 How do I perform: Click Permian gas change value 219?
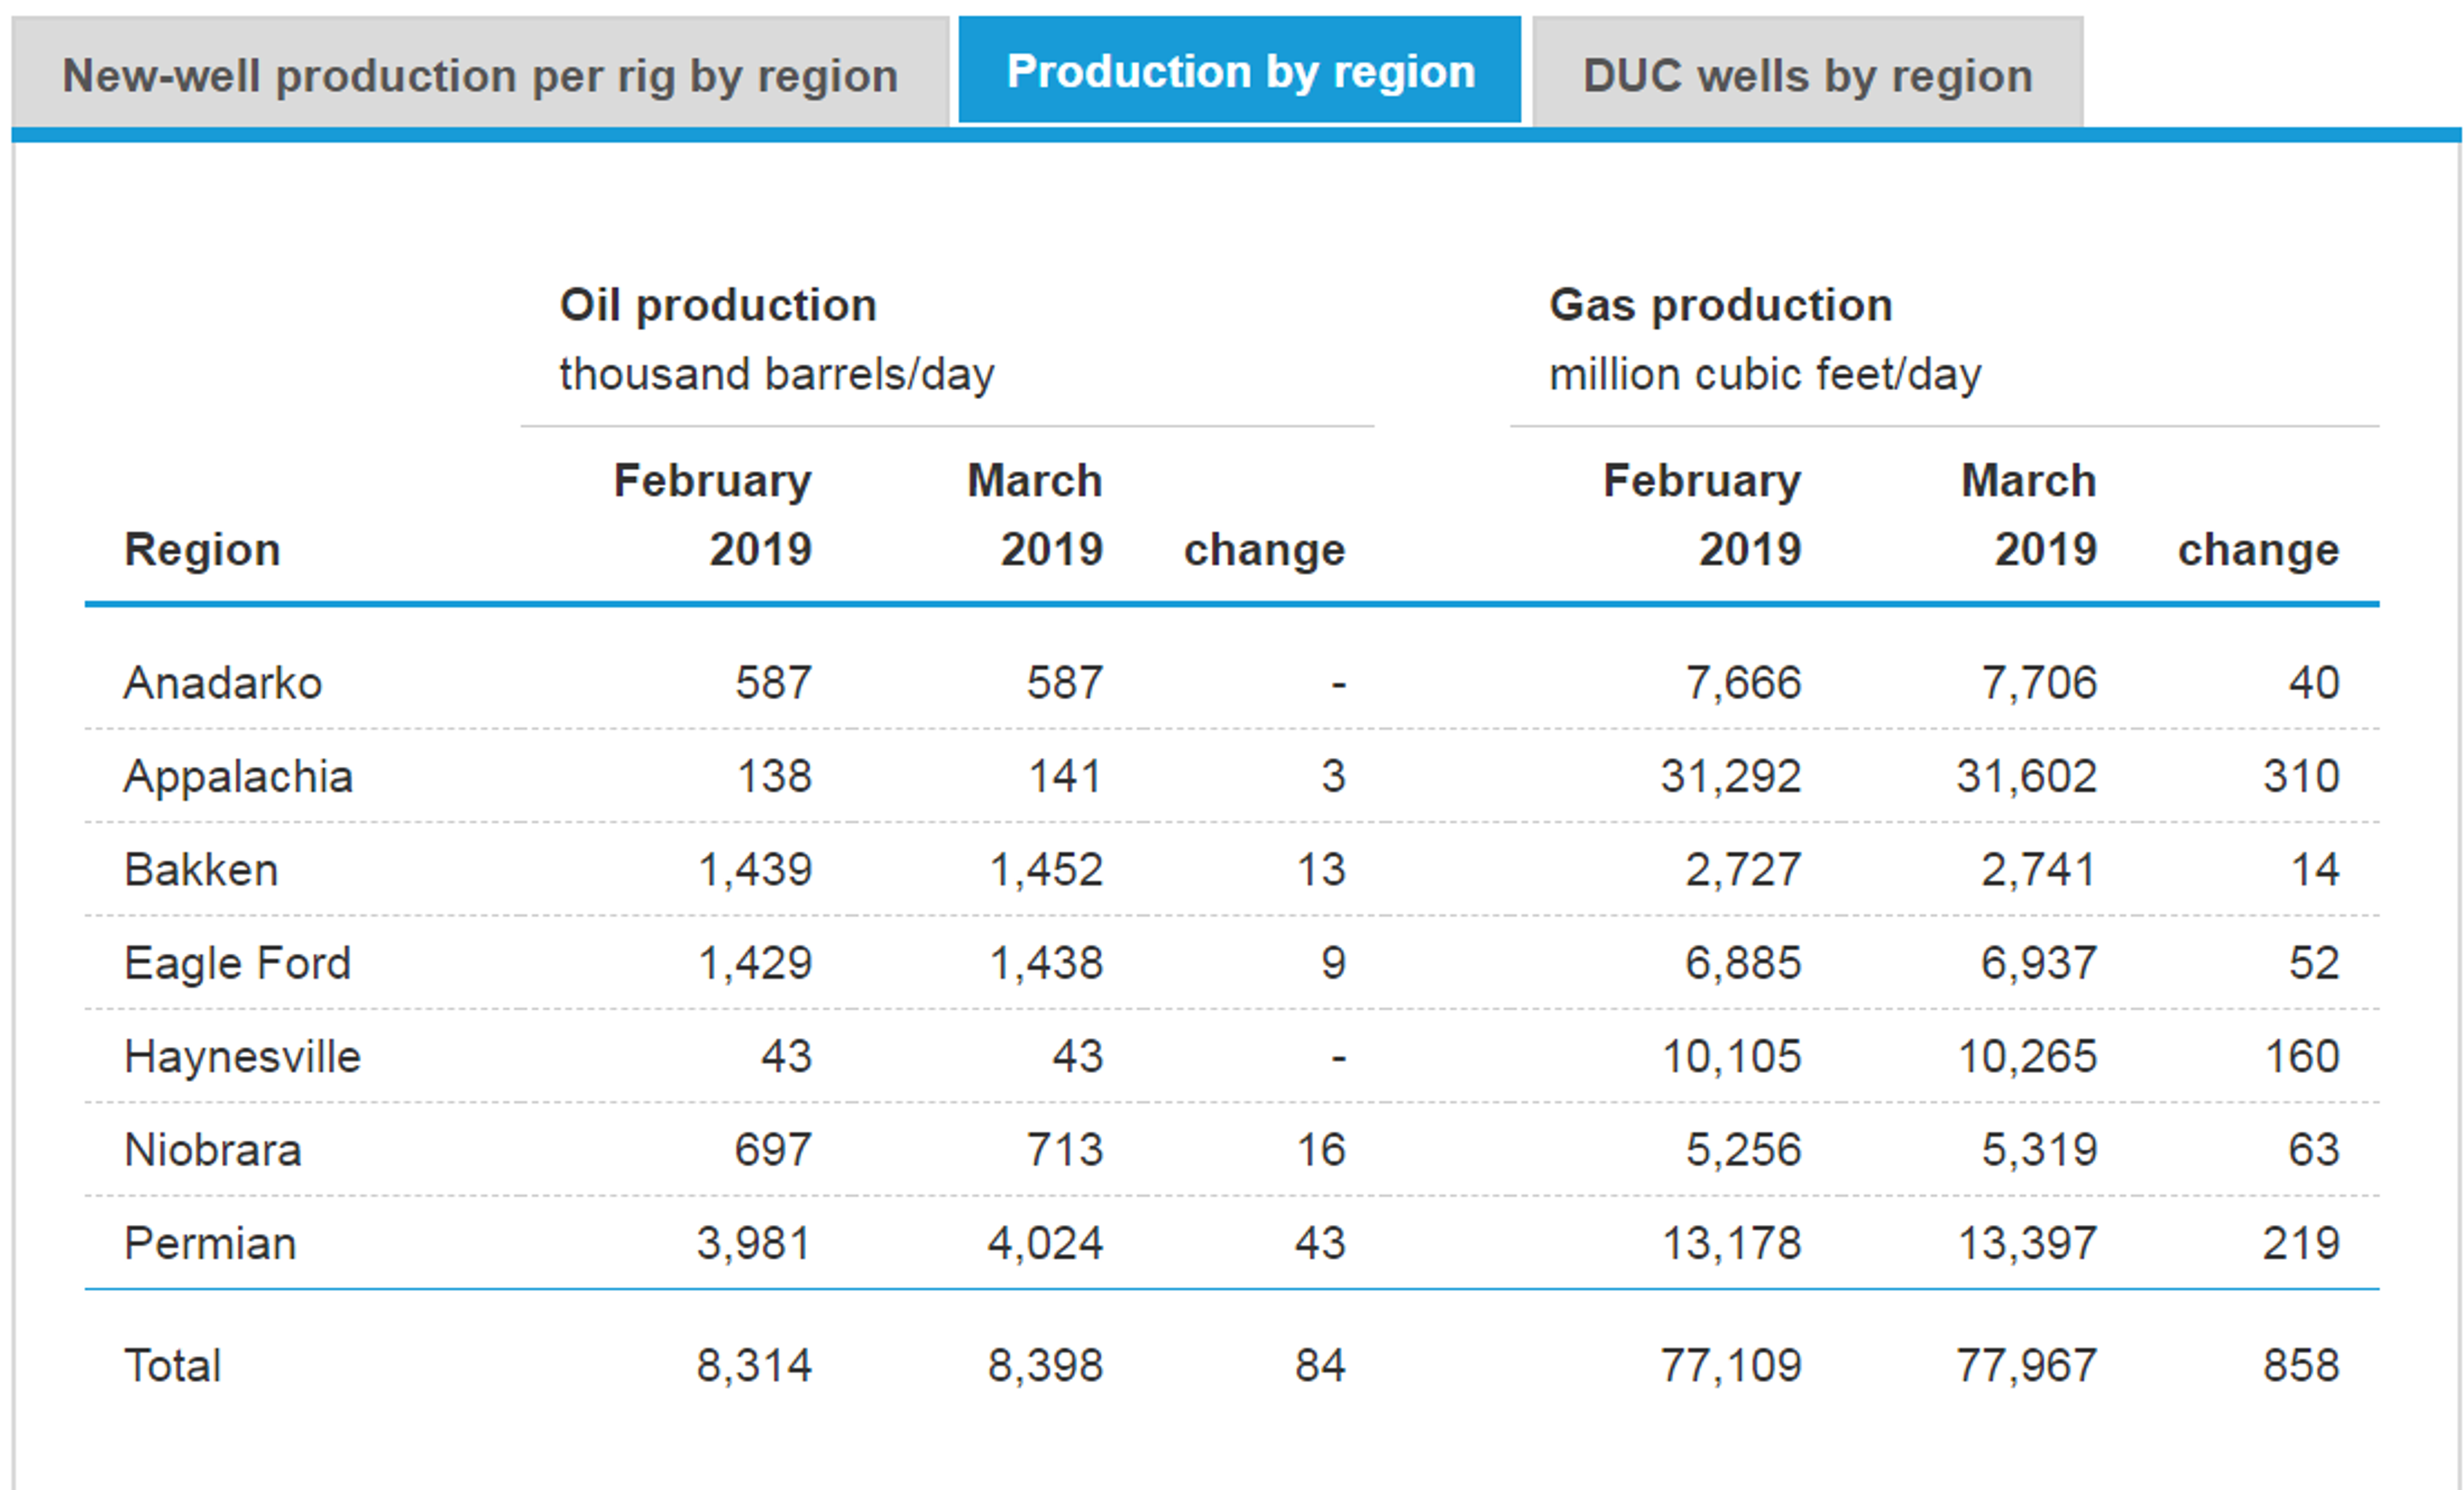pos(2302,1243)
